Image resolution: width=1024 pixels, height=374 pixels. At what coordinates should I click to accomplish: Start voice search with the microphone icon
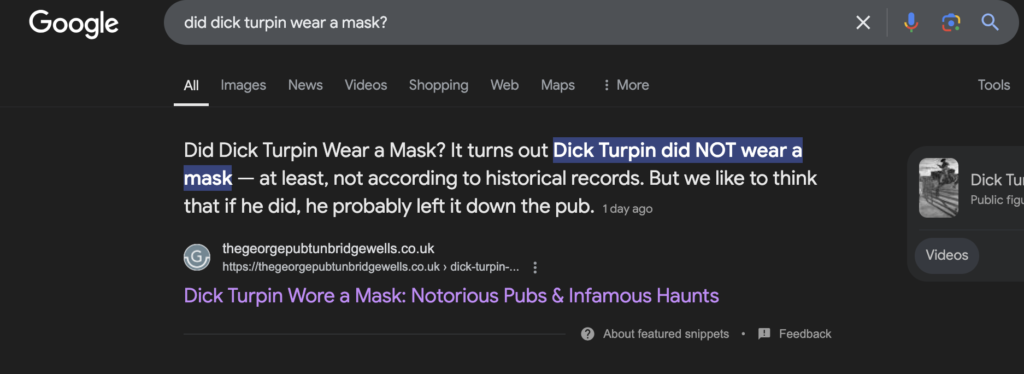pyautogui.click(x=911, y=23)
